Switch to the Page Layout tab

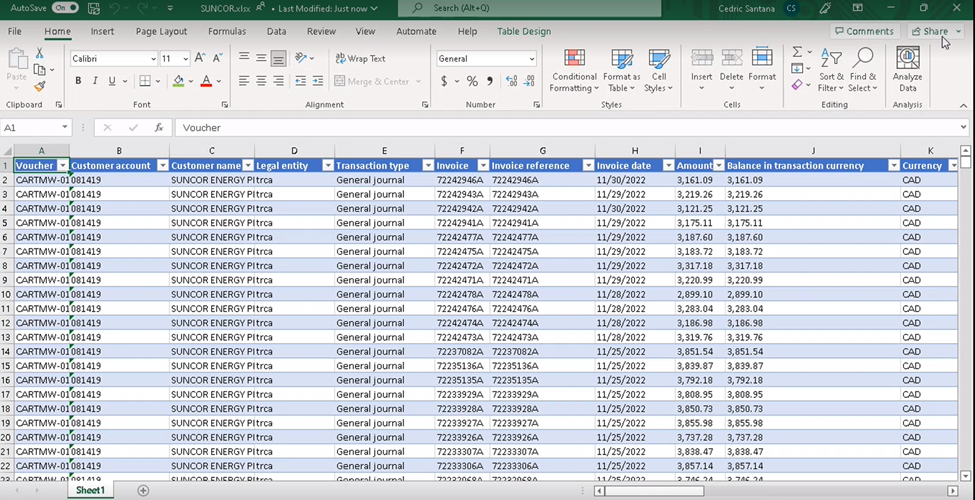(x=161, y=31)
